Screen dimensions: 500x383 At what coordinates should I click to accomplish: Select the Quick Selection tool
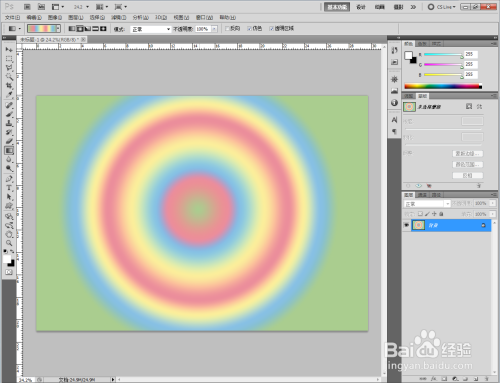click(x=9, y=77)
